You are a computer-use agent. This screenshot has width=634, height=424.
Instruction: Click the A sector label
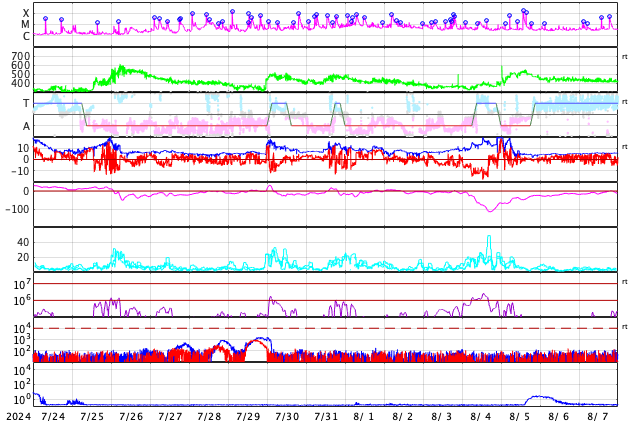(x=26, y=127)
